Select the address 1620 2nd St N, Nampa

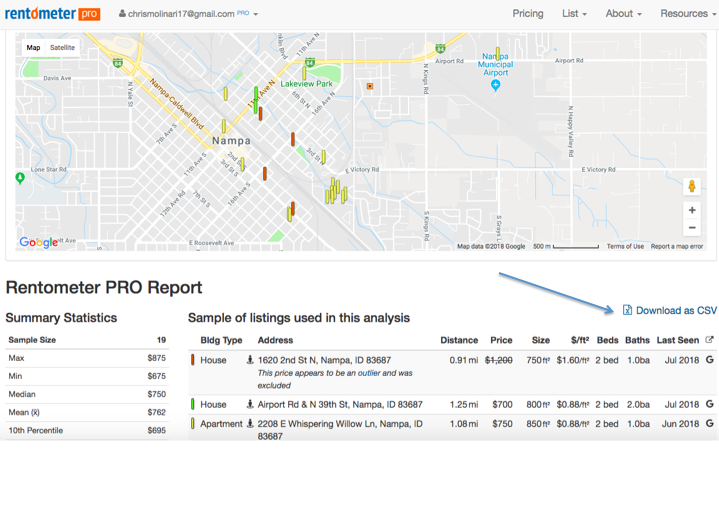tap(324, 360)
